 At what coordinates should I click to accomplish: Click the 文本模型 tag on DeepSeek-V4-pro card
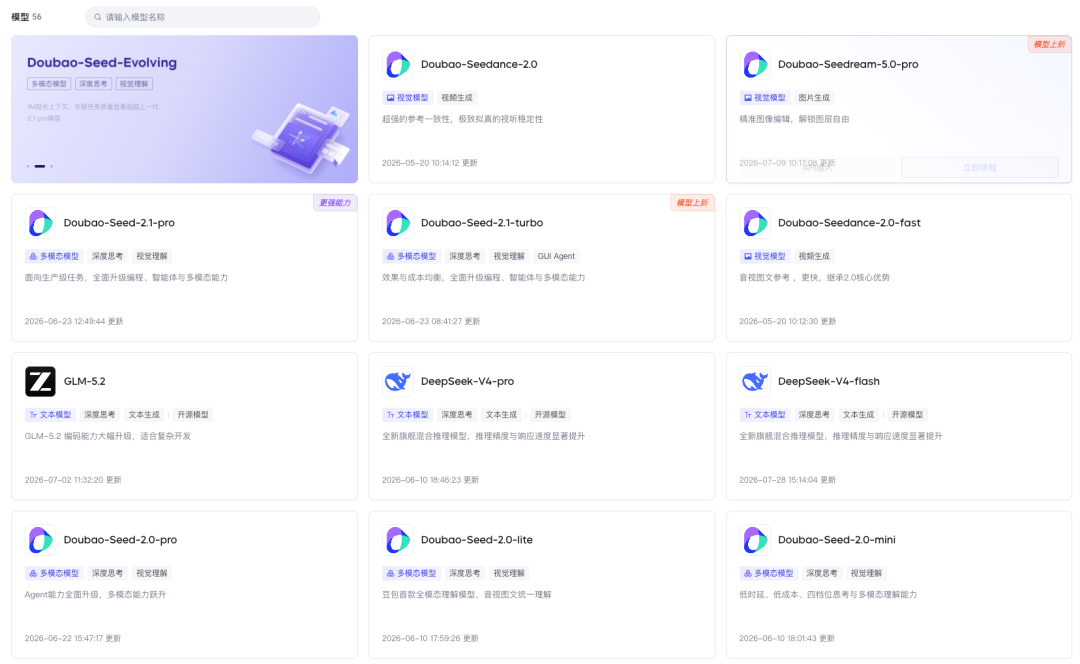pos(407,415)
